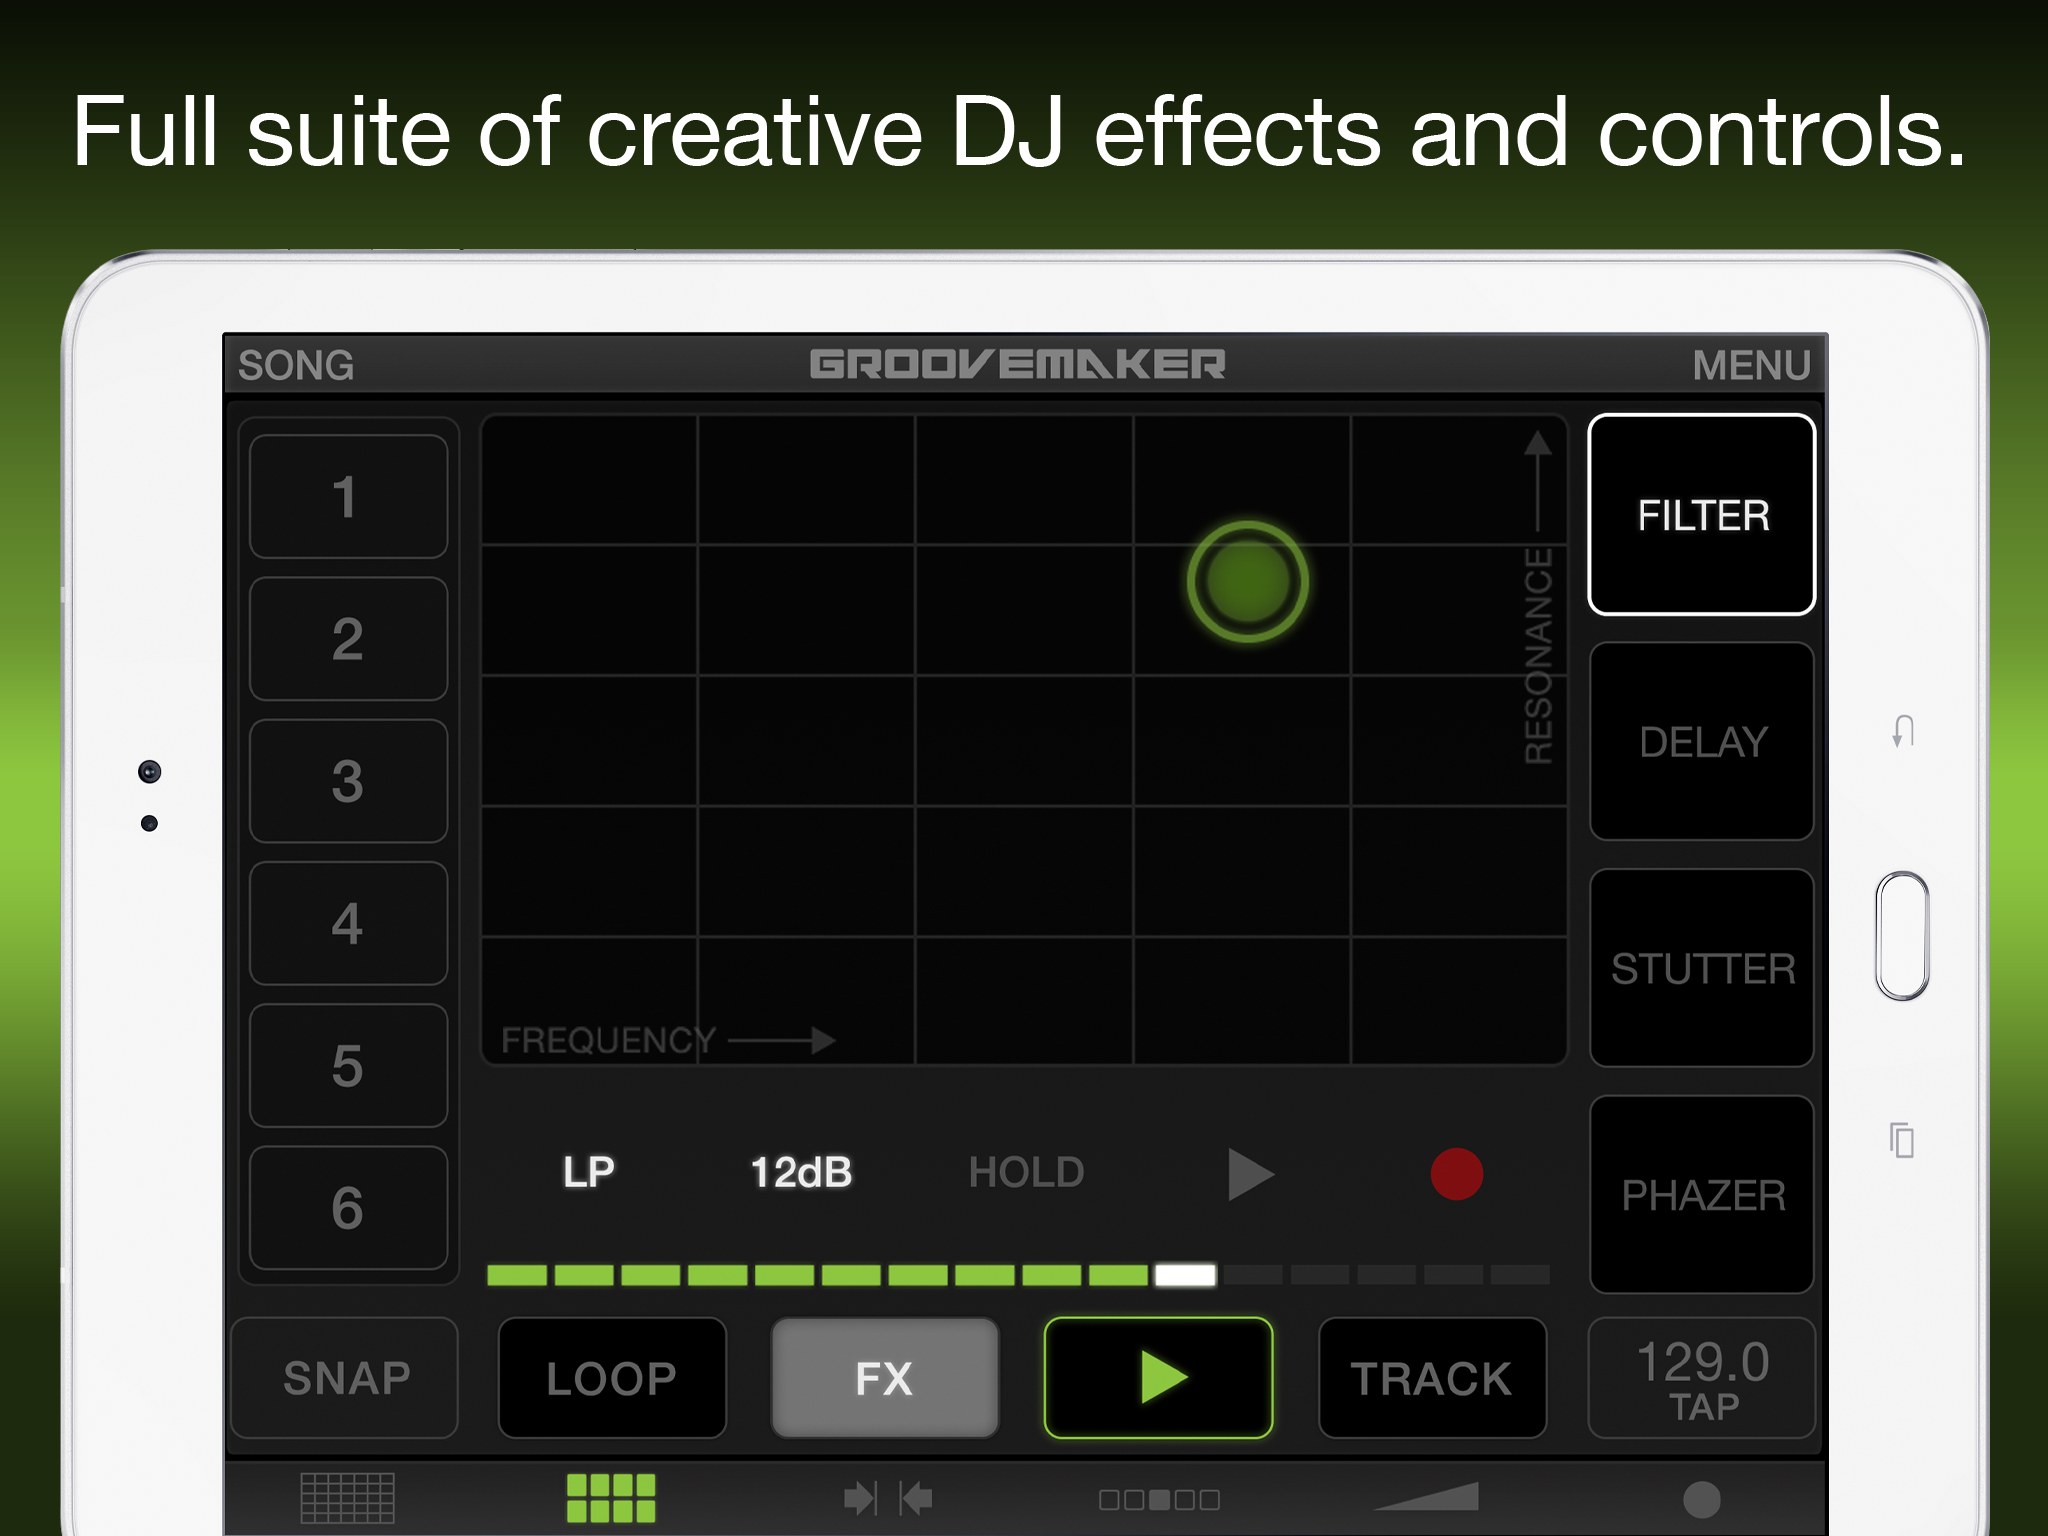Switch to the DELAY effect
Screen dimensions: 2048x1536
click(1702, 742)
